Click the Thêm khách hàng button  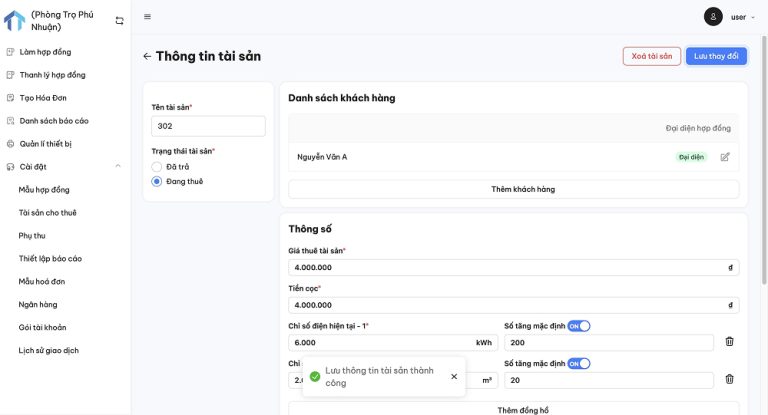[x=514, y=189]
